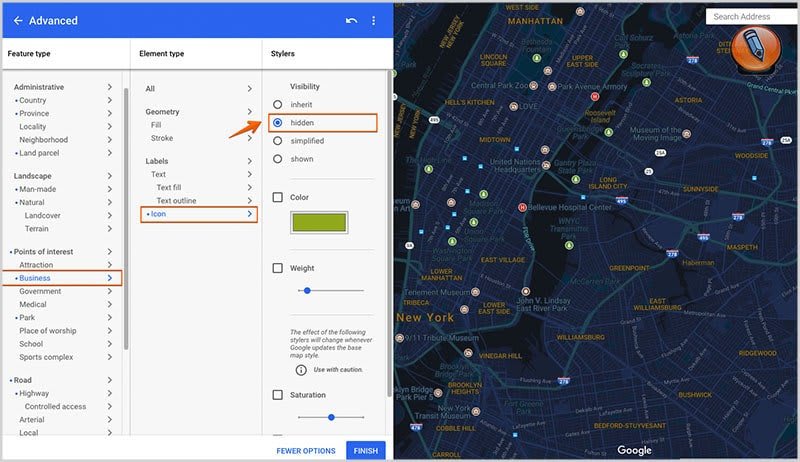800x462 pixels.
Task: Select the Text fill element type
Action: (x=169, y=188)
